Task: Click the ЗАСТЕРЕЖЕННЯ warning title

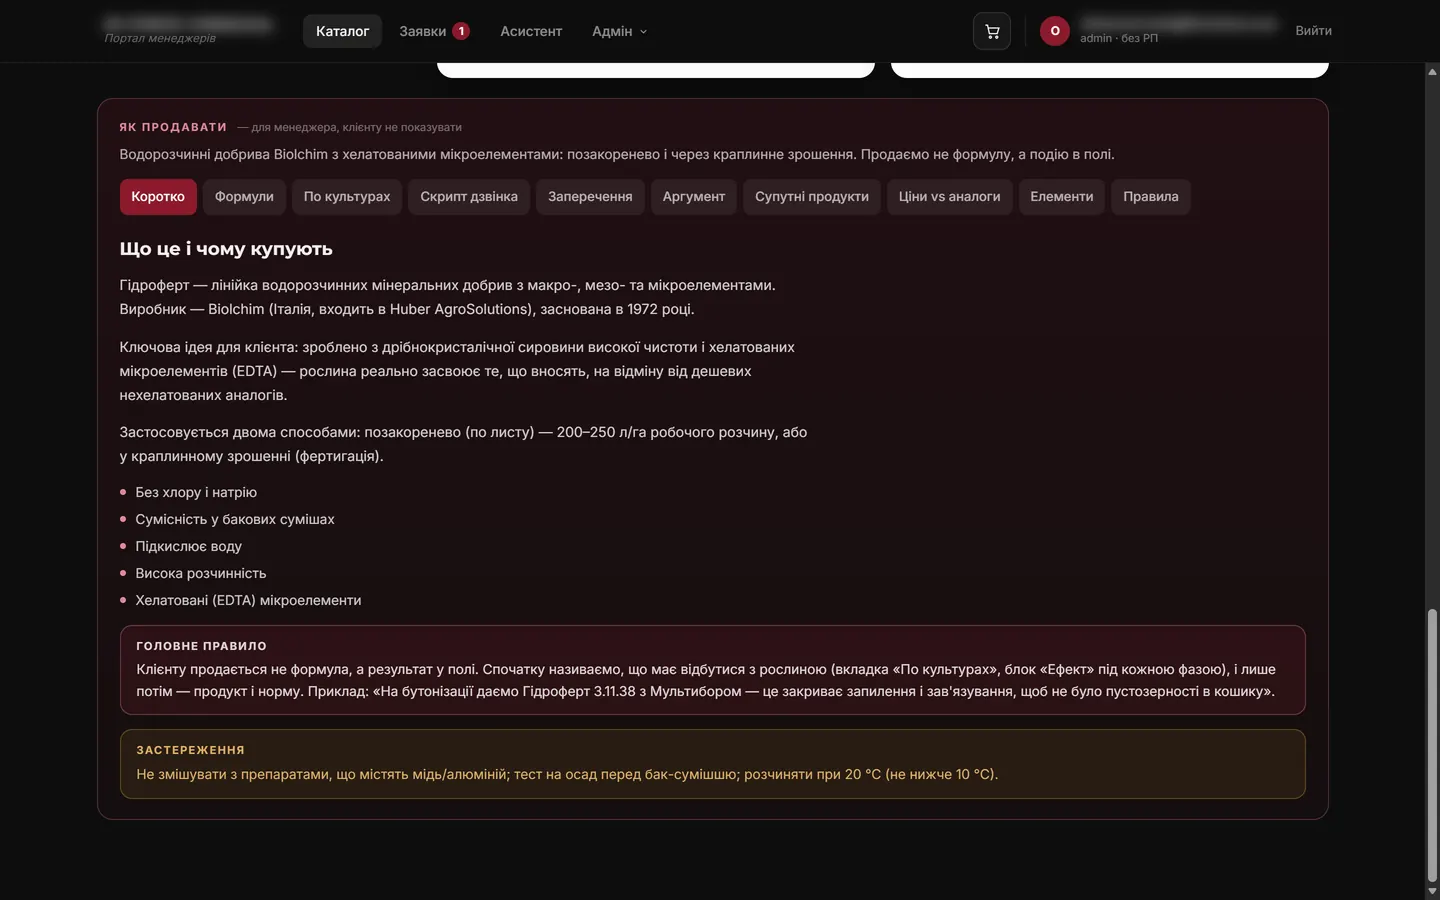Action: tap(190, 750)
